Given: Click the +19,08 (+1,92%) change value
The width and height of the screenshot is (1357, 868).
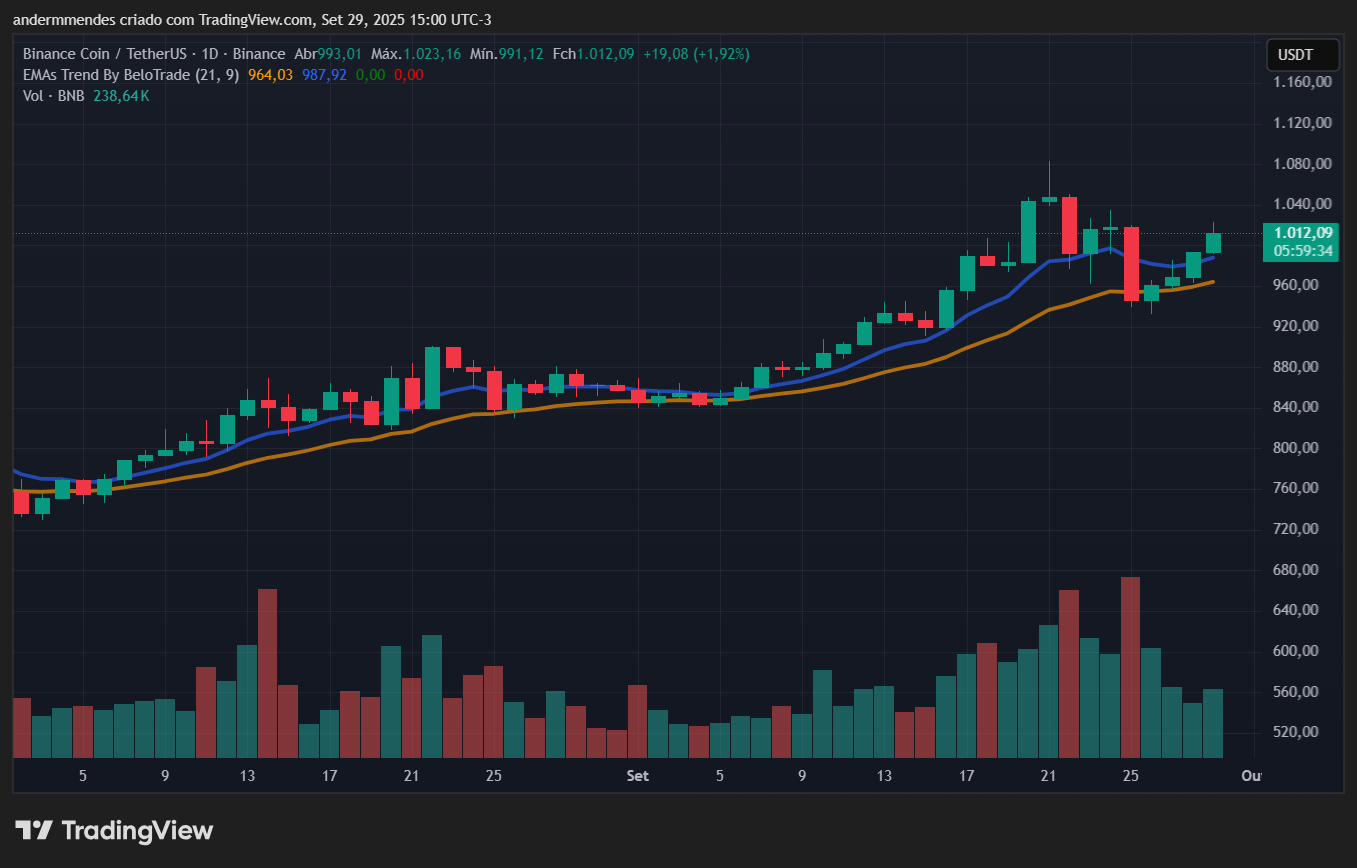Looking at the screenshot, I should 696,54.
